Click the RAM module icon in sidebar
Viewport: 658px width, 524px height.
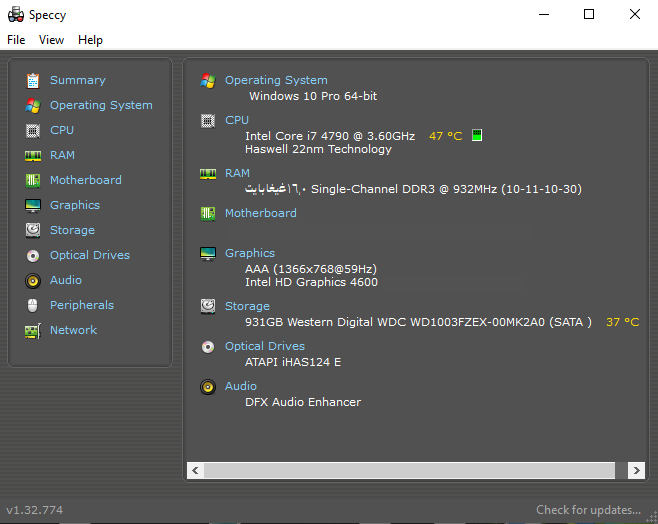click(x=33, y=156)
